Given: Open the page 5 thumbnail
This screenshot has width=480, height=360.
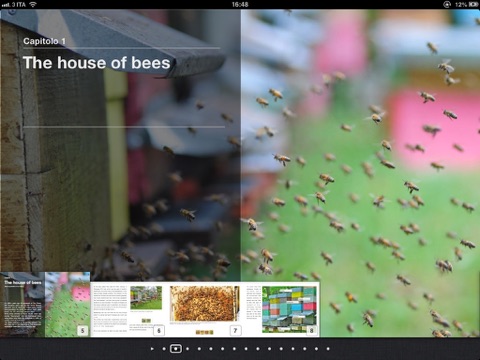Looking at the screenshot, I should 45,304.
